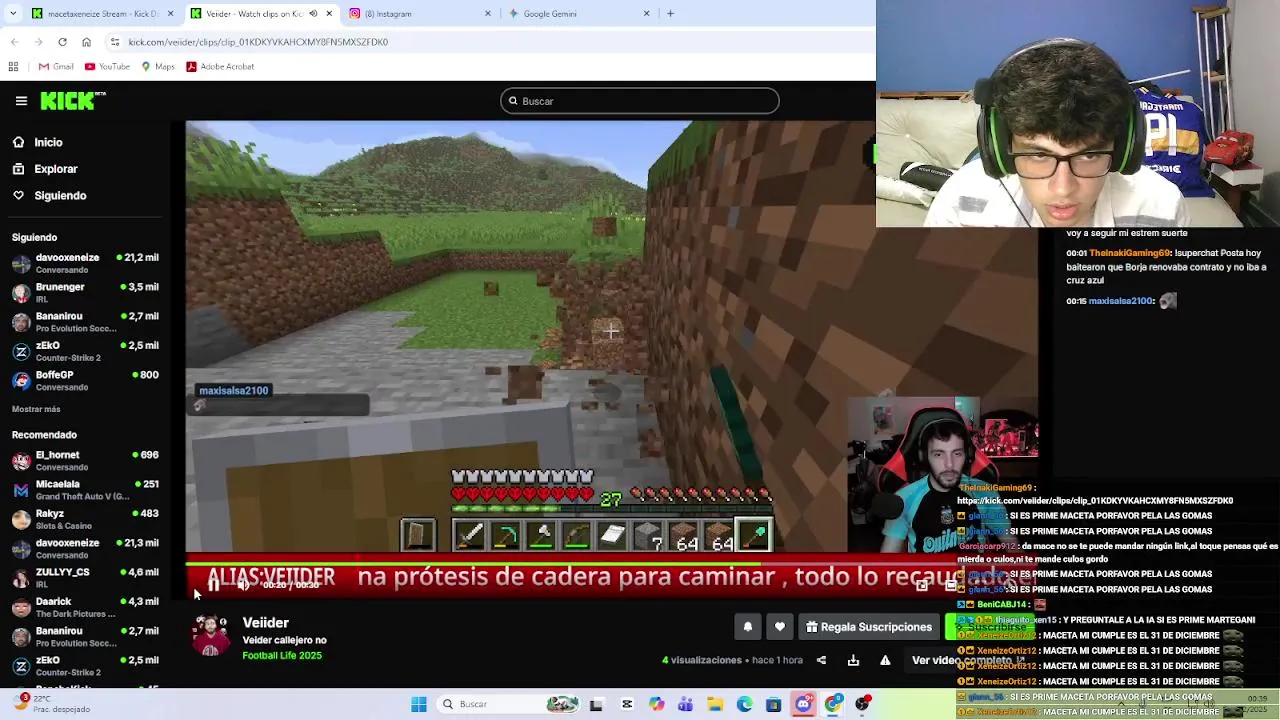Share the clip
The width and height of the screenshot is (1280, 720).
pos(821,660)
